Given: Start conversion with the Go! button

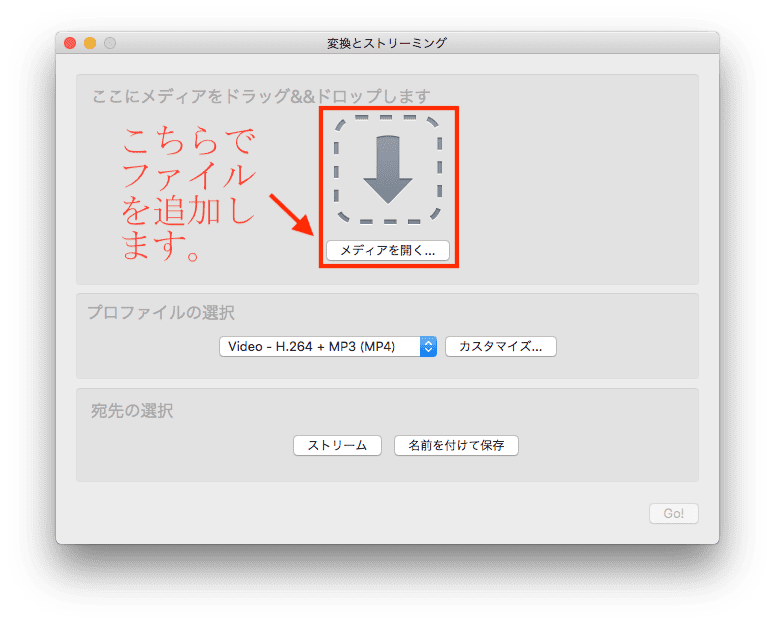Looking at the screenshot, I should [674, 513].
